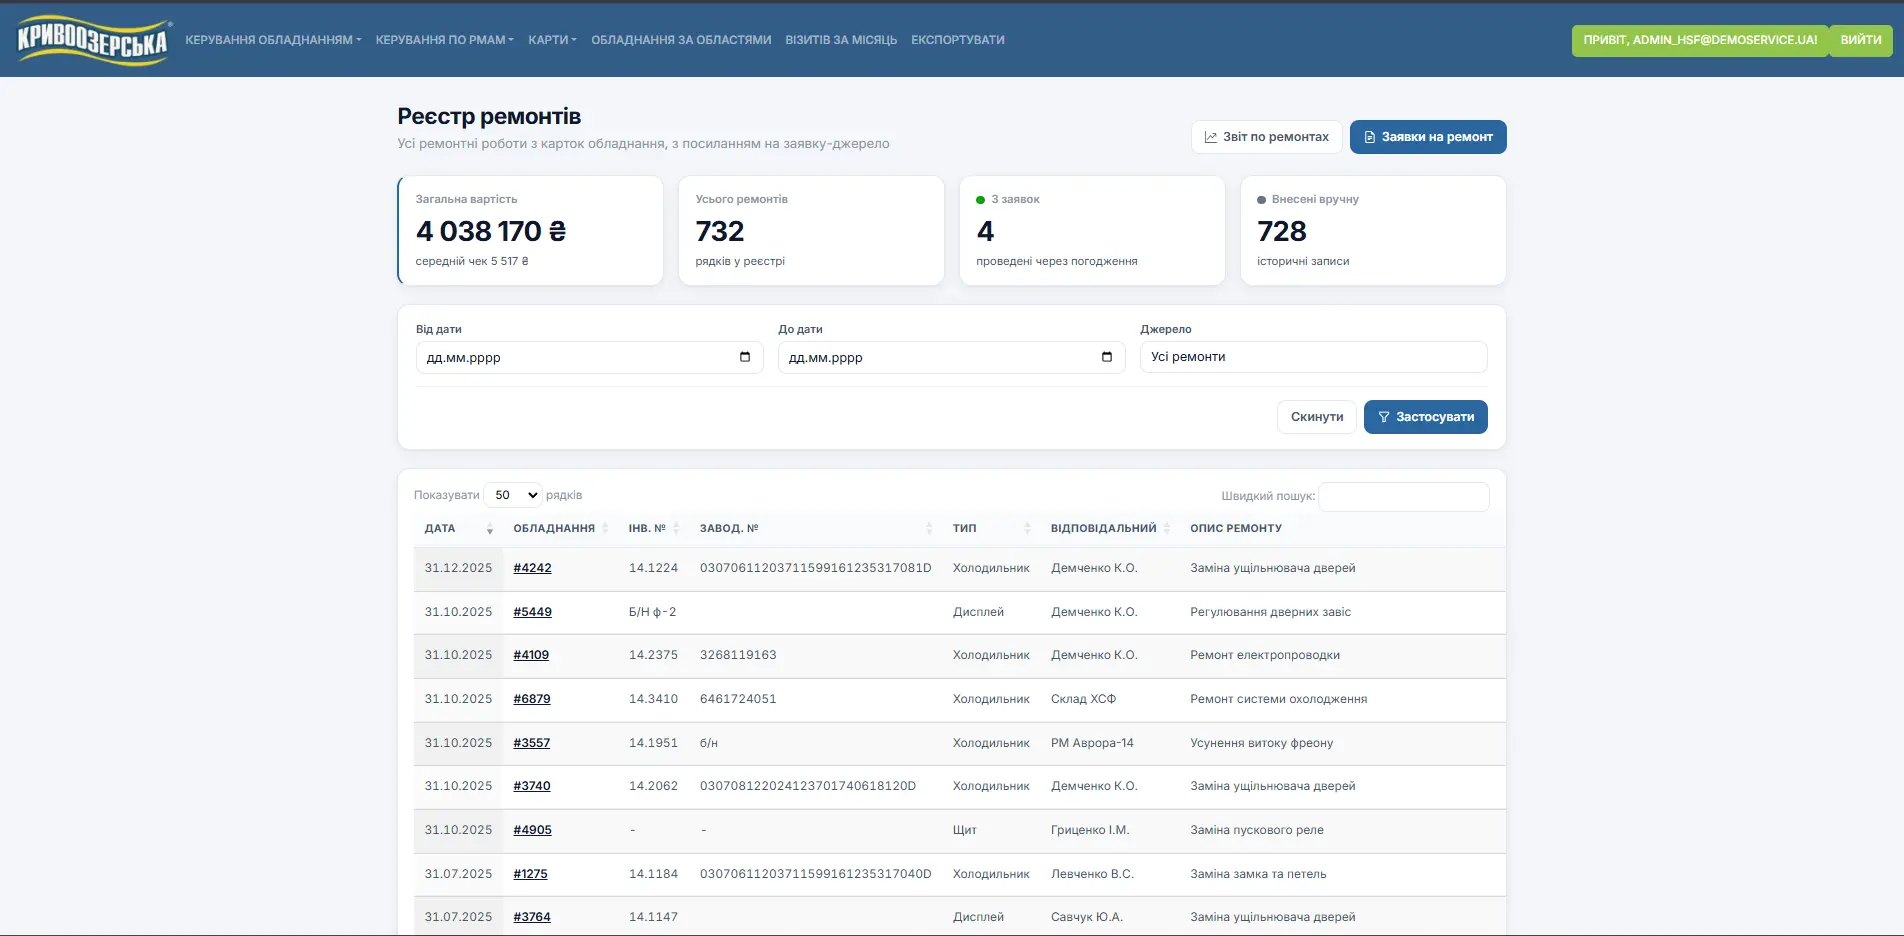Click the Кривоозерська logo
1904x936 pixels.
(92, 40)
